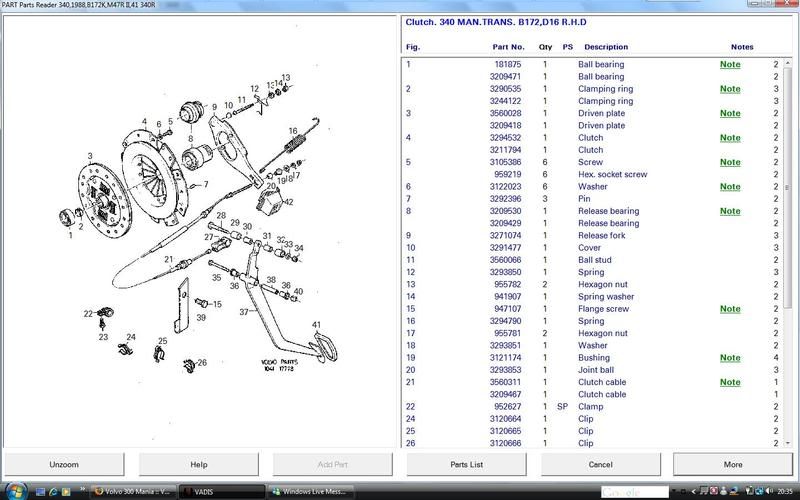Click the Part No. column header
The height and width of the screenshot is (500, 800).
(508, 47)
